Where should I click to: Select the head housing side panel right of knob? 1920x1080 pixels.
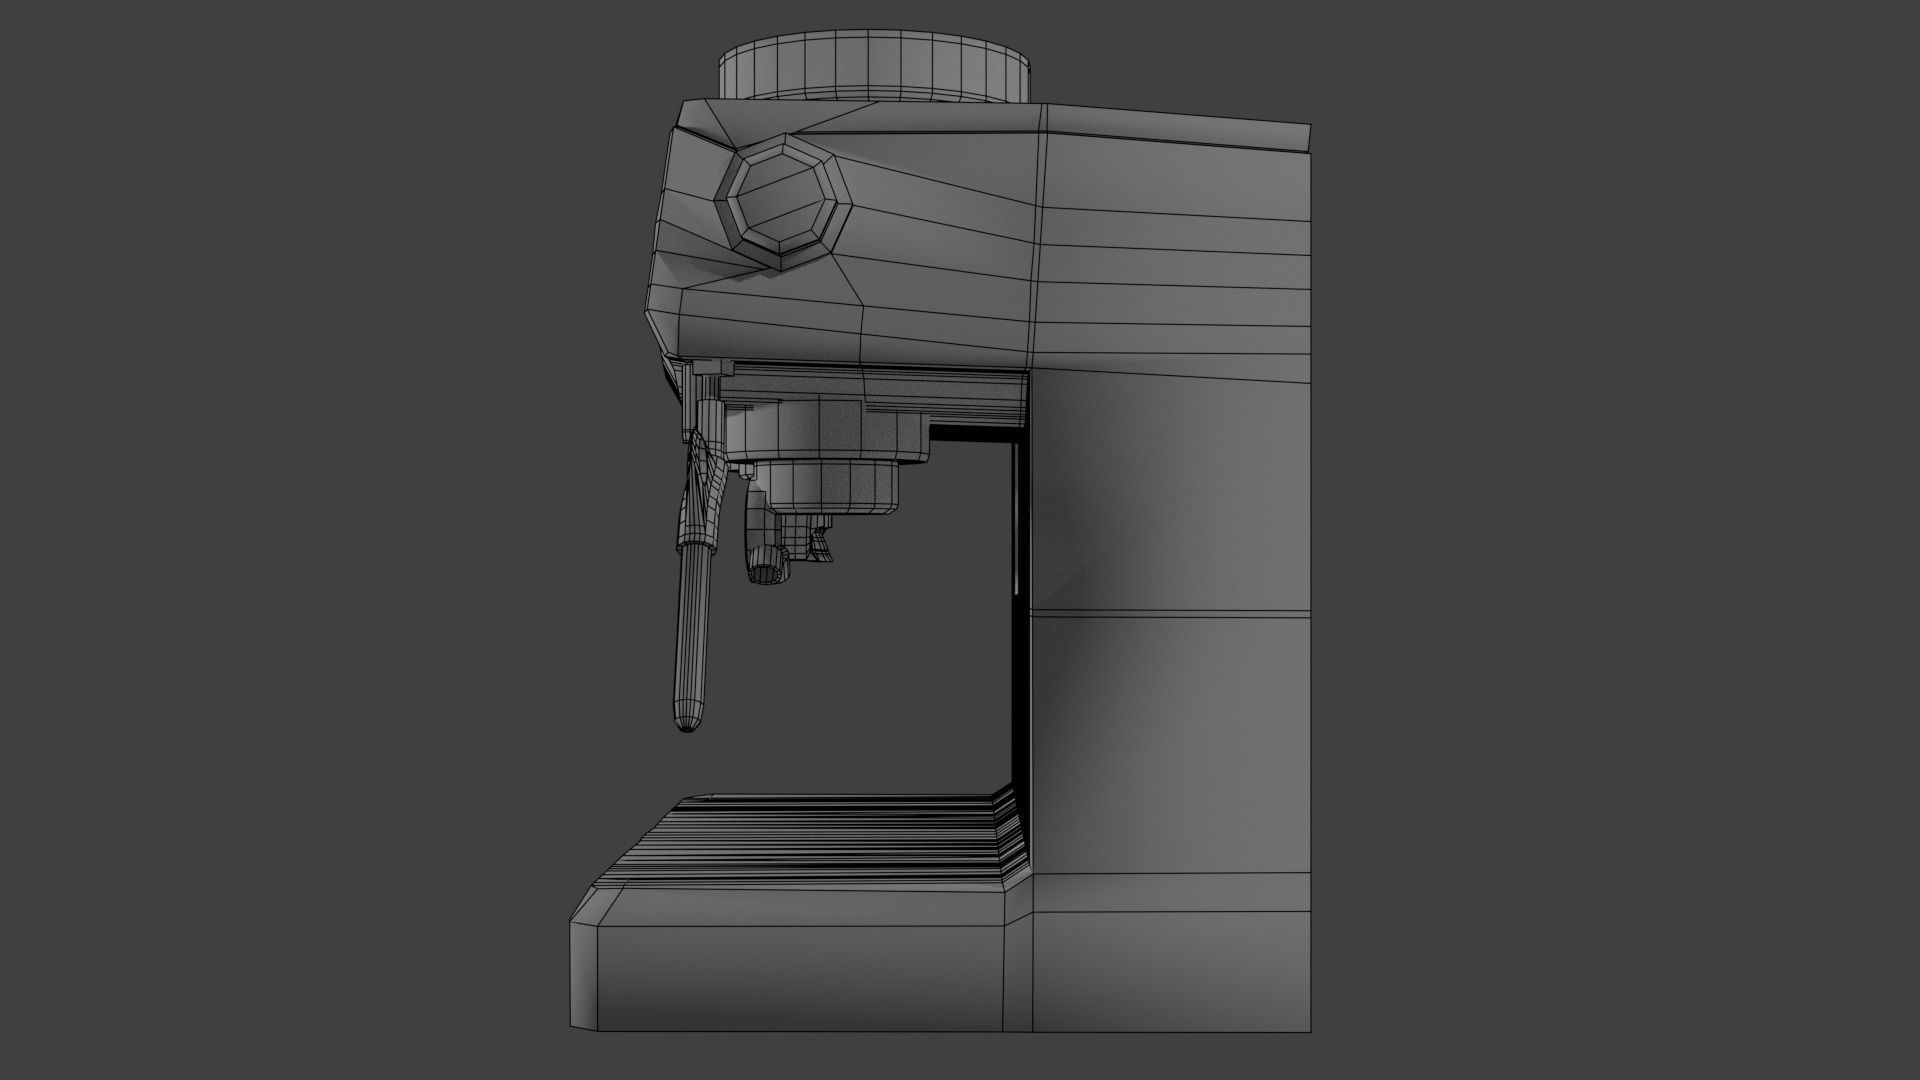coord(950,250)
